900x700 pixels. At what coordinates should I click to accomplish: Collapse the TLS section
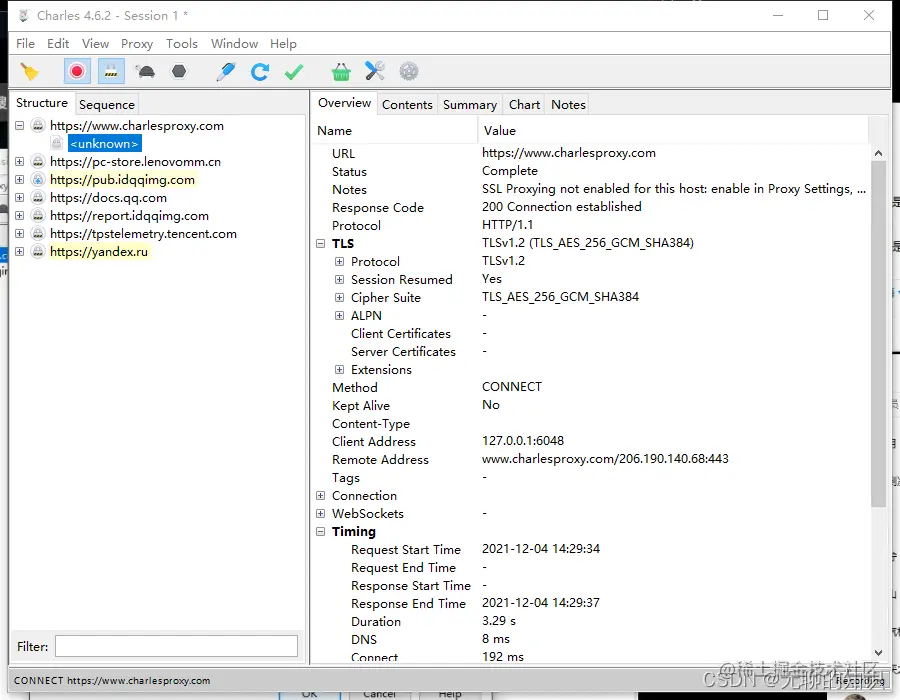320,243
